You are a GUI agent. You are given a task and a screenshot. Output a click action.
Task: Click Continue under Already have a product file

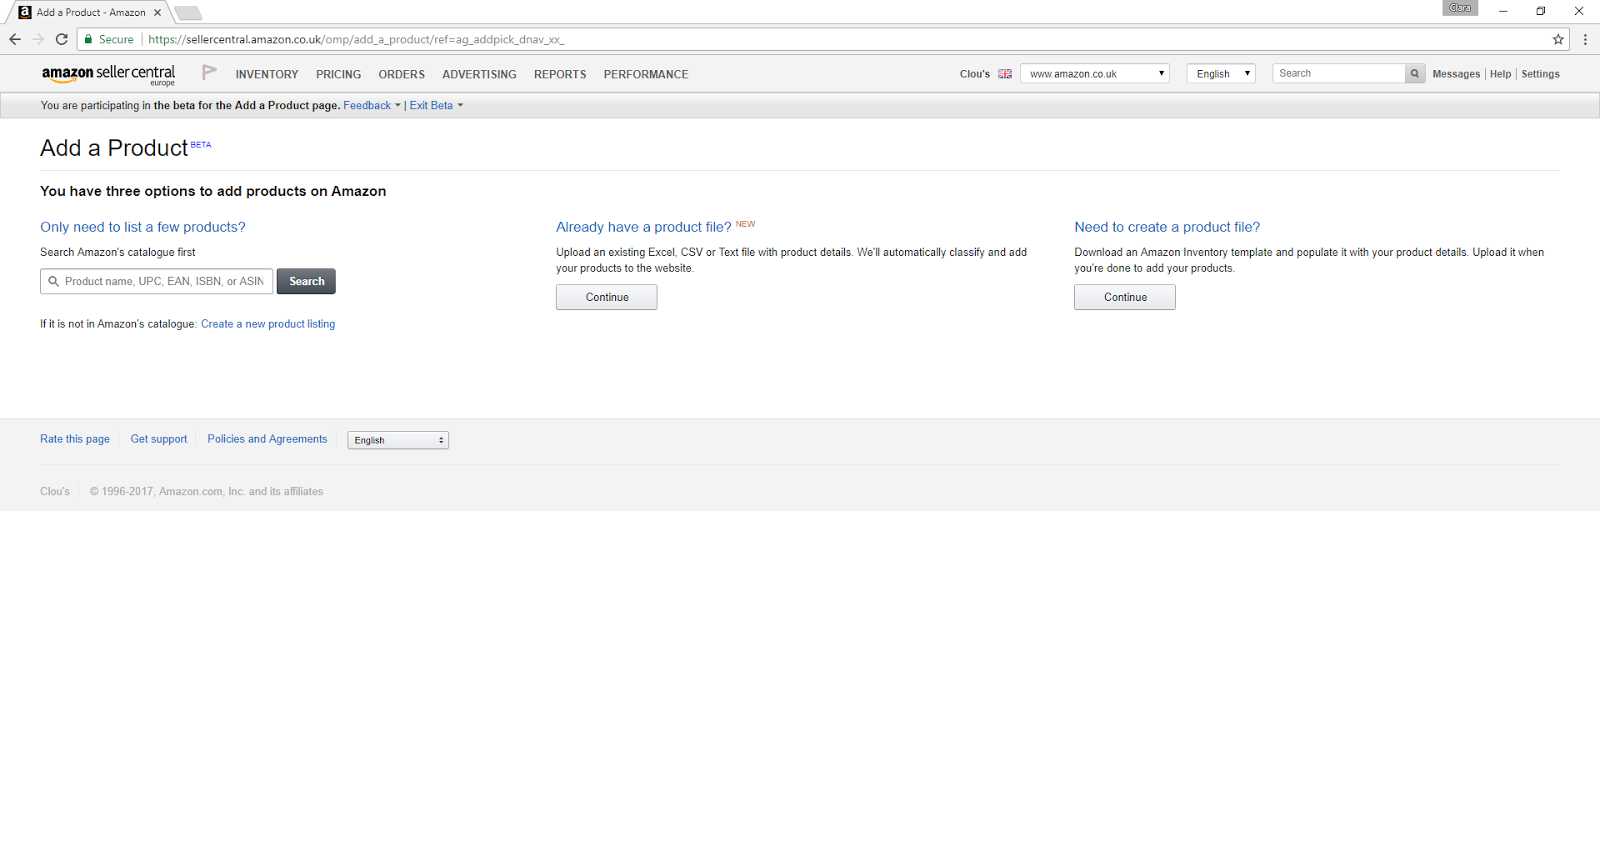click(607, 297)
